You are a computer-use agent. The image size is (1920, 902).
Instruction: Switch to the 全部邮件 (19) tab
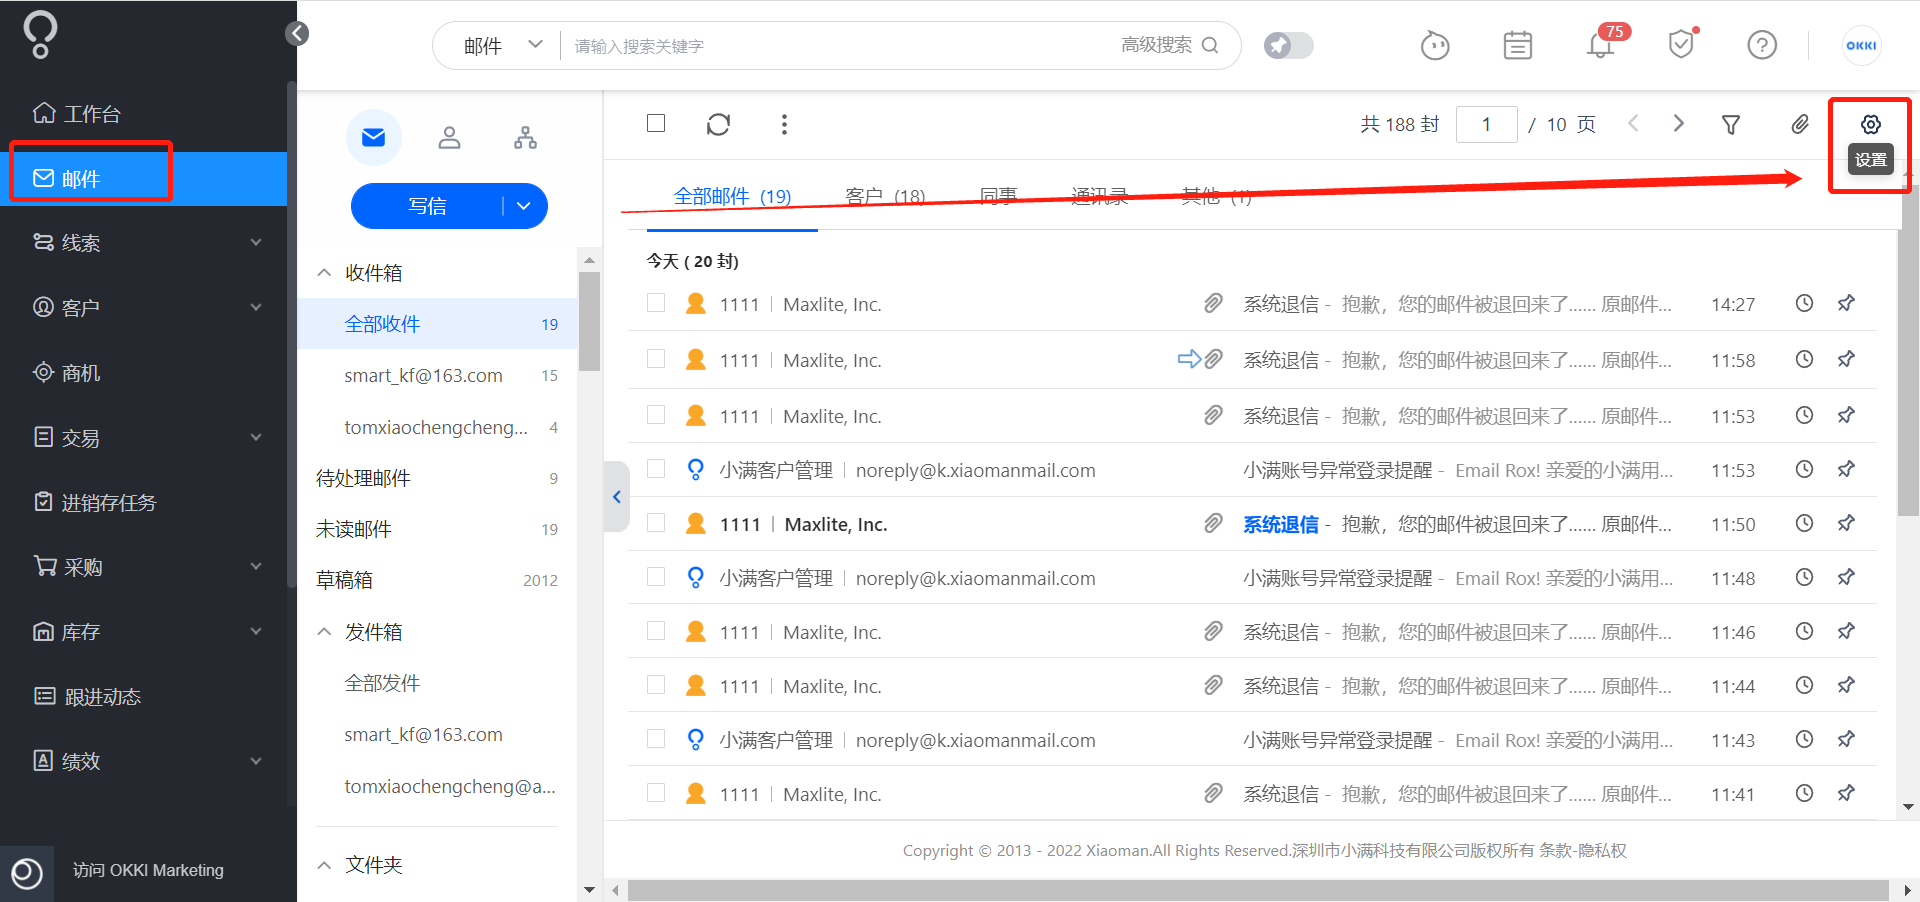click(x=733, y=196)
